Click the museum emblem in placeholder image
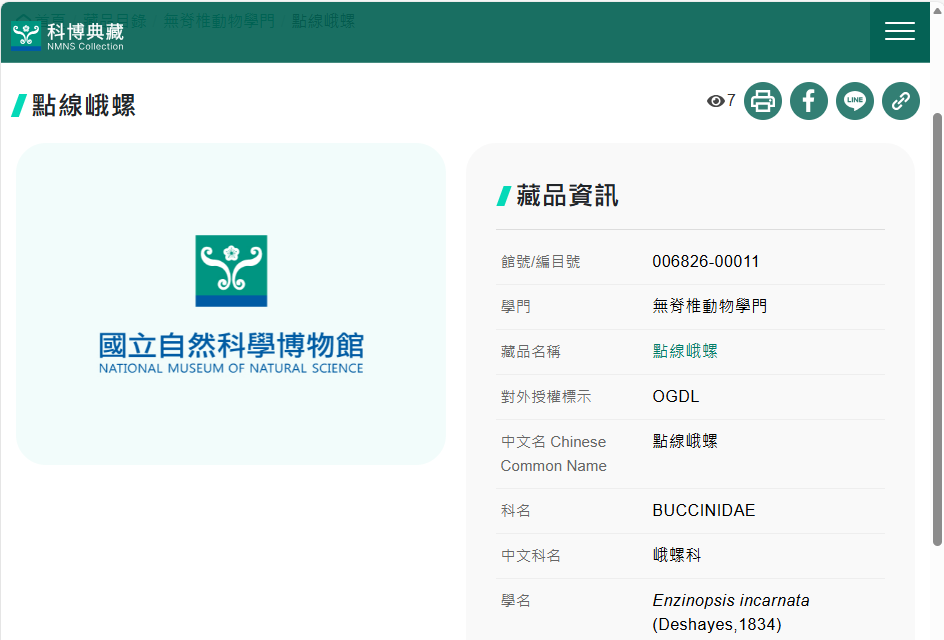944x640 pixels. [x=231, y=270]
